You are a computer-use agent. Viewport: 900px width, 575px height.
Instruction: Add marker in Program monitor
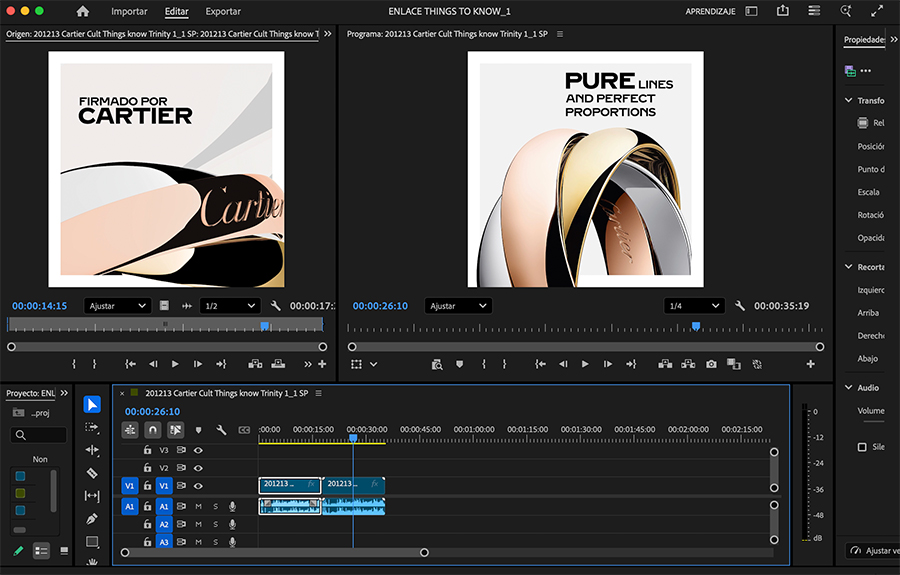pyautogui.click(x=459, y=364)
